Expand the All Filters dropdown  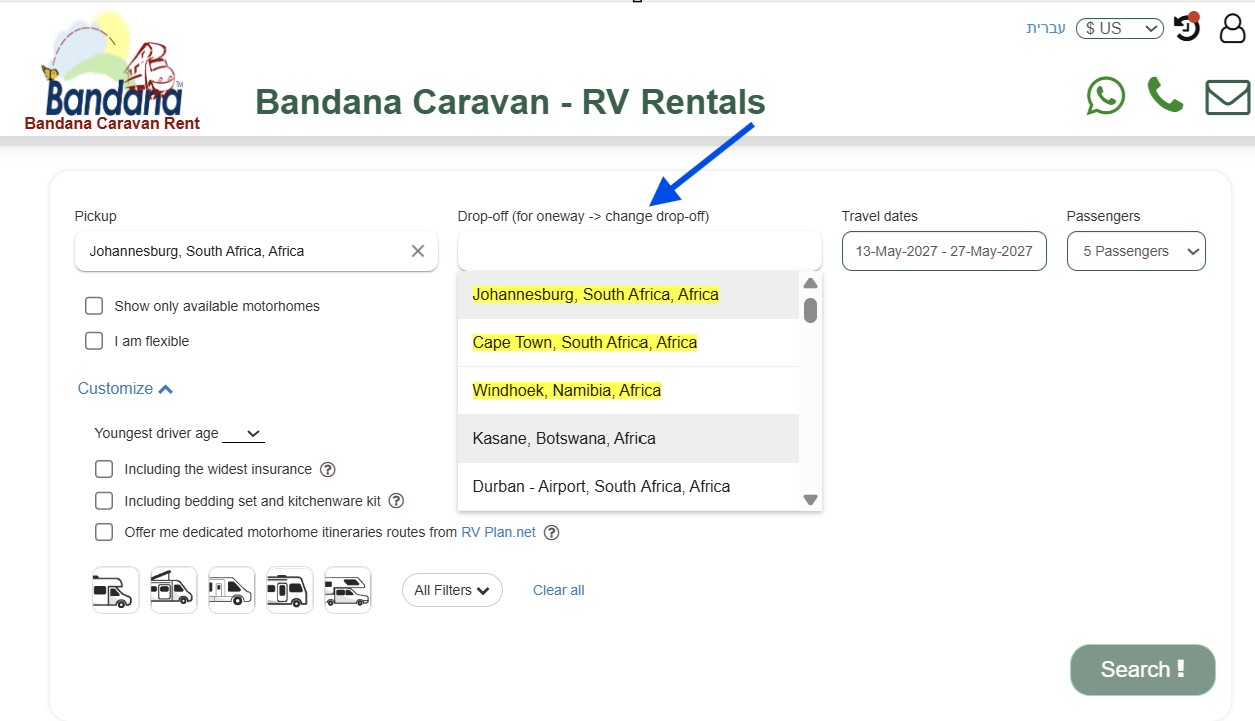pos(452,590)
